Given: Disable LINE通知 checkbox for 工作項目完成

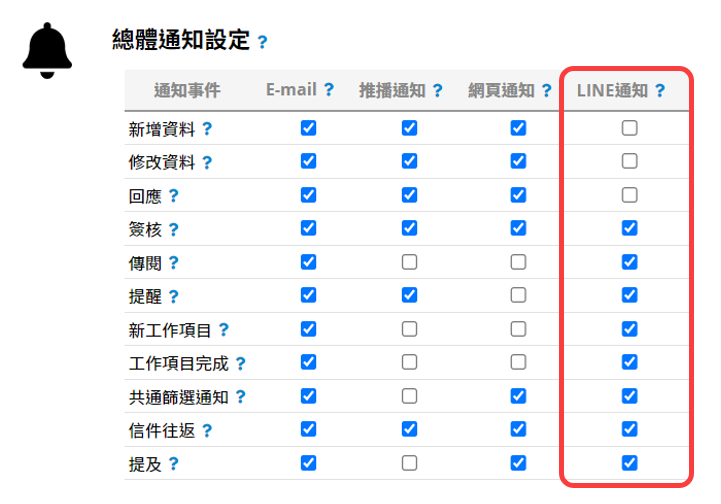Looking at the screenshot, I should tap(629, 362).
